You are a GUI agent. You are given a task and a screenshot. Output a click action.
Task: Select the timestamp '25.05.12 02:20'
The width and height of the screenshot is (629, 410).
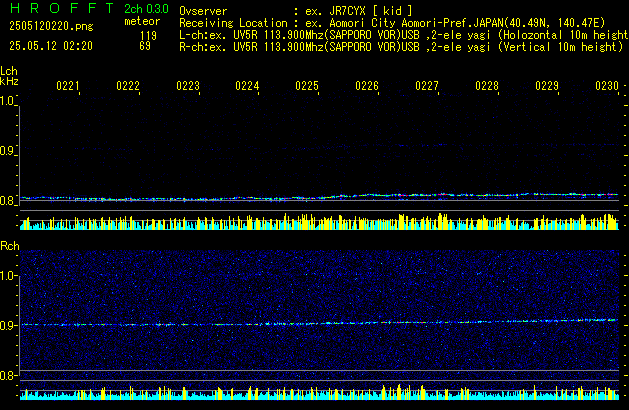tap(51, 46)
